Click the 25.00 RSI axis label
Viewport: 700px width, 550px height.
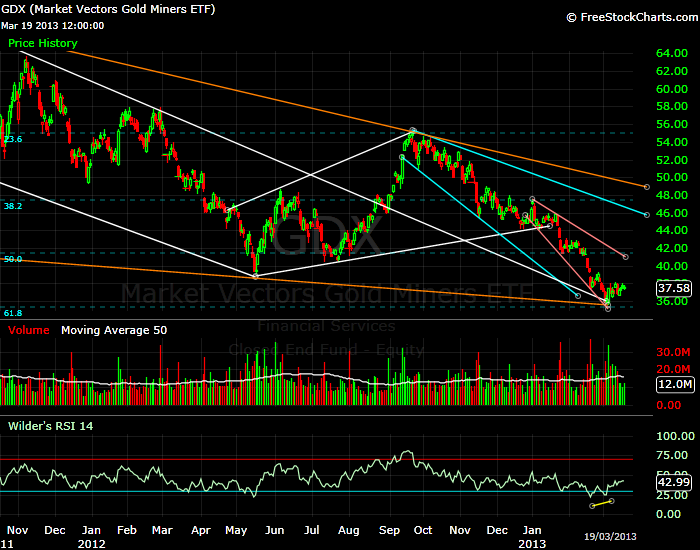click(x=672, y=495)
